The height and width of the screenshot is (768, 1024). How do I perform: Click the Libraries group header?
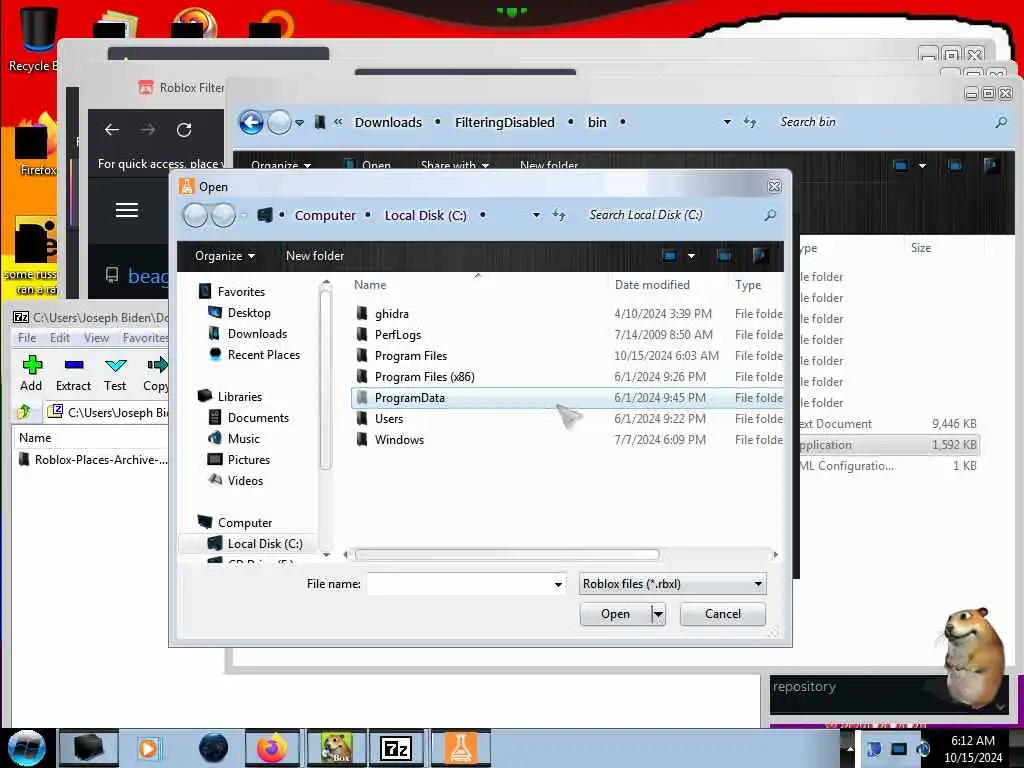click(239, 396)
